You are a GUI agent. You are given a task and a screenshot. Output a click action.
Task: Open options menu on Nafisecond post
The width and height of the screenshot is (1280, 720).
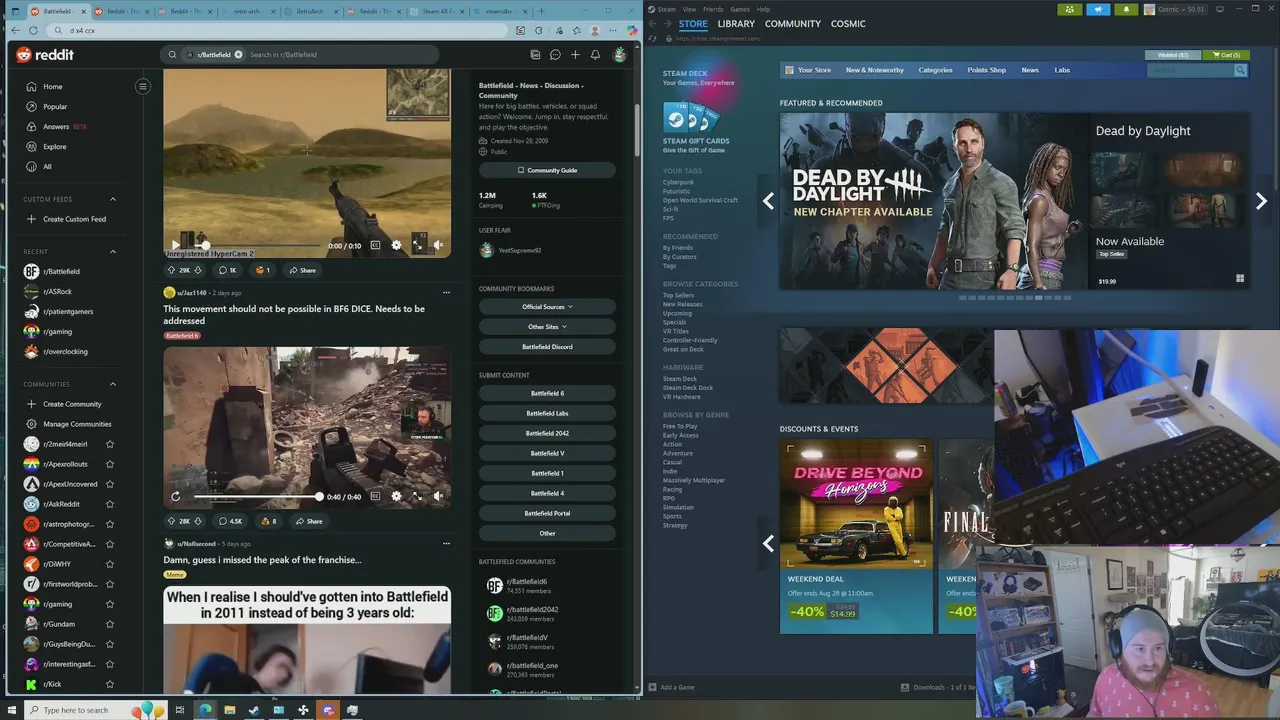coord(447,543)
